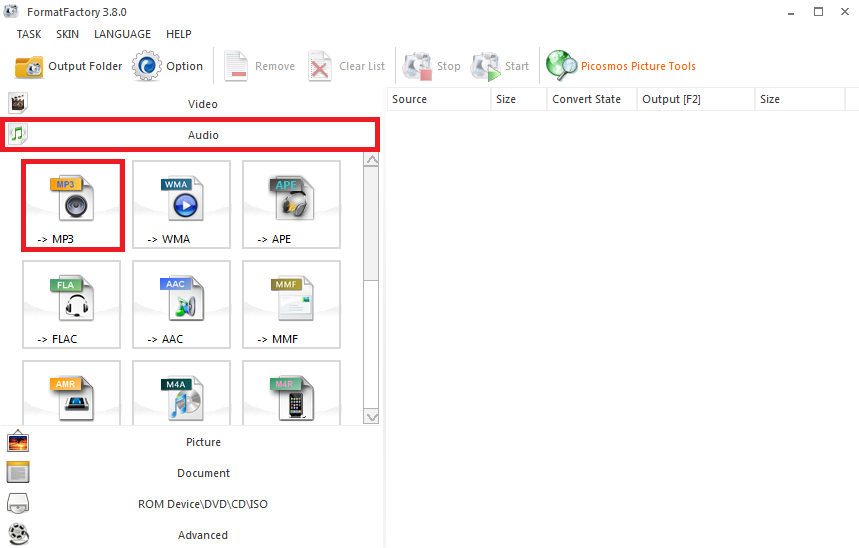Click the Remove toolbar button
The height and width of the screenshot is (548, 859).
(259, 66)
